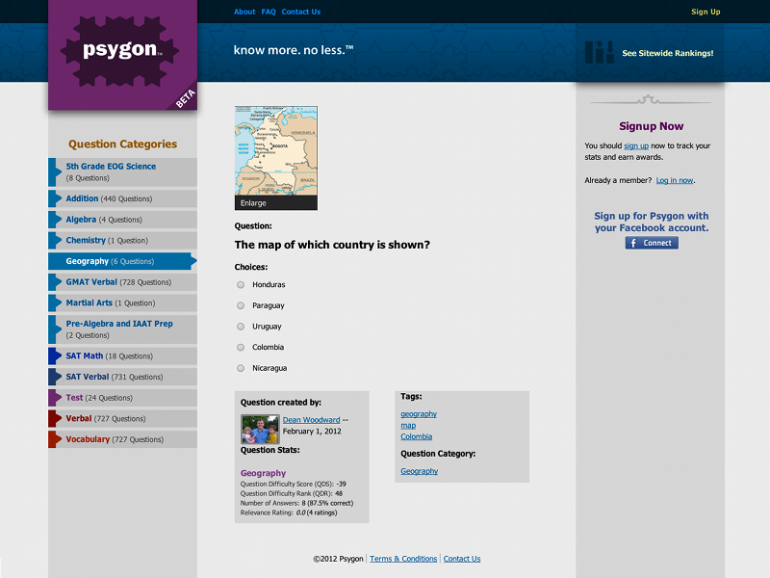The width and height of the screenshot is (770, 578).
Task: Click the Colombia tag link
Action: [416, 437]
